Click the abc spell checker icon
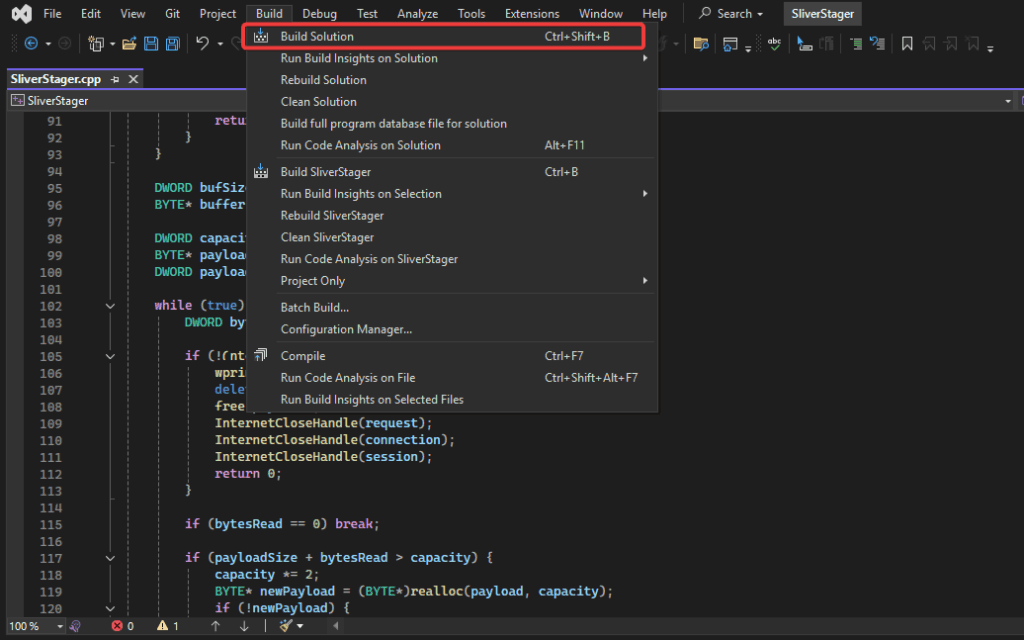The image size is (1024, 640). (775, 44)
